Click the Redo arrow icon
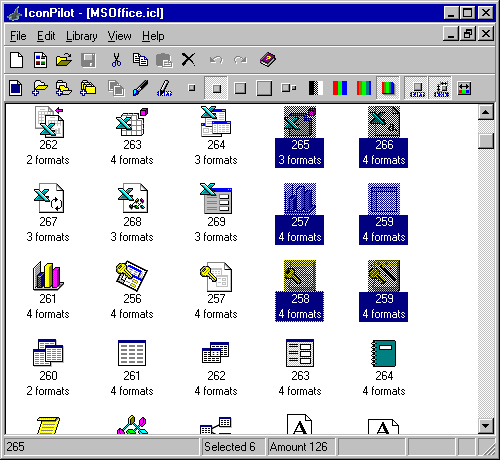500x460 pixels. point(240,60)
